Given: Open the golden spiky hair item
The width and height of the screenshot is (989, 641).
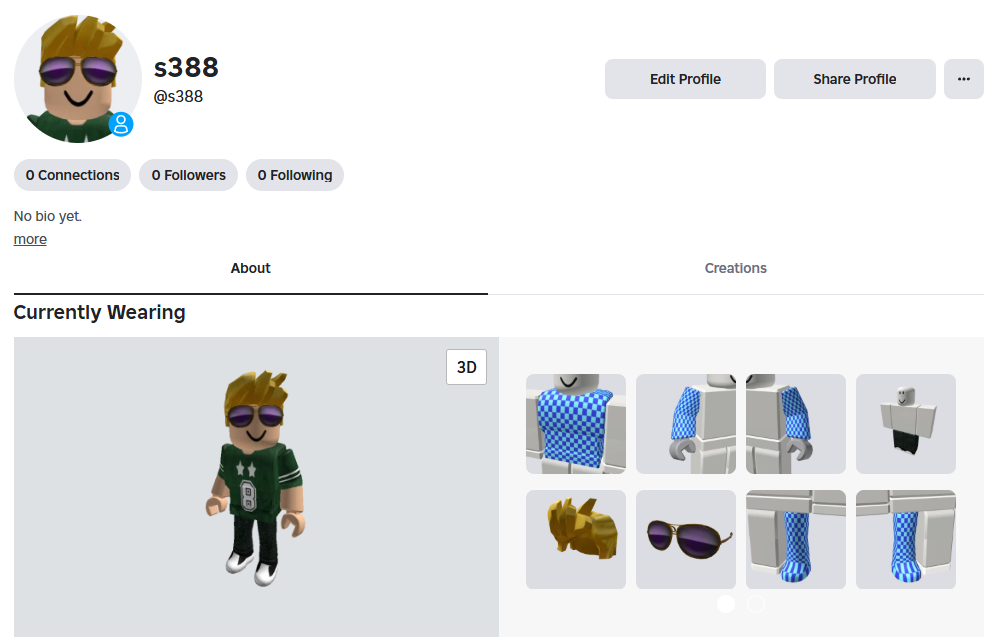Looking at the screenshot, I should (576, 539).
